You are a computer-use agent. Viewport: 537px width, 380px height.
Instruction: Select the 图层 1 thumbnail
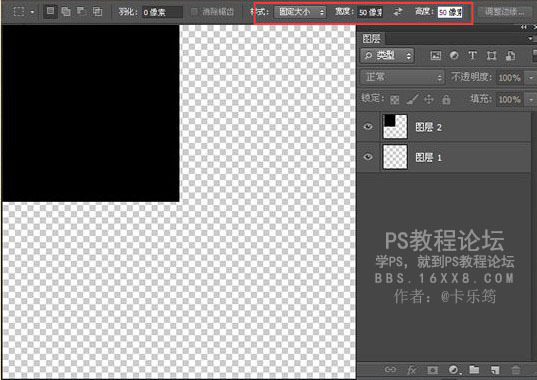coord(395,157)
